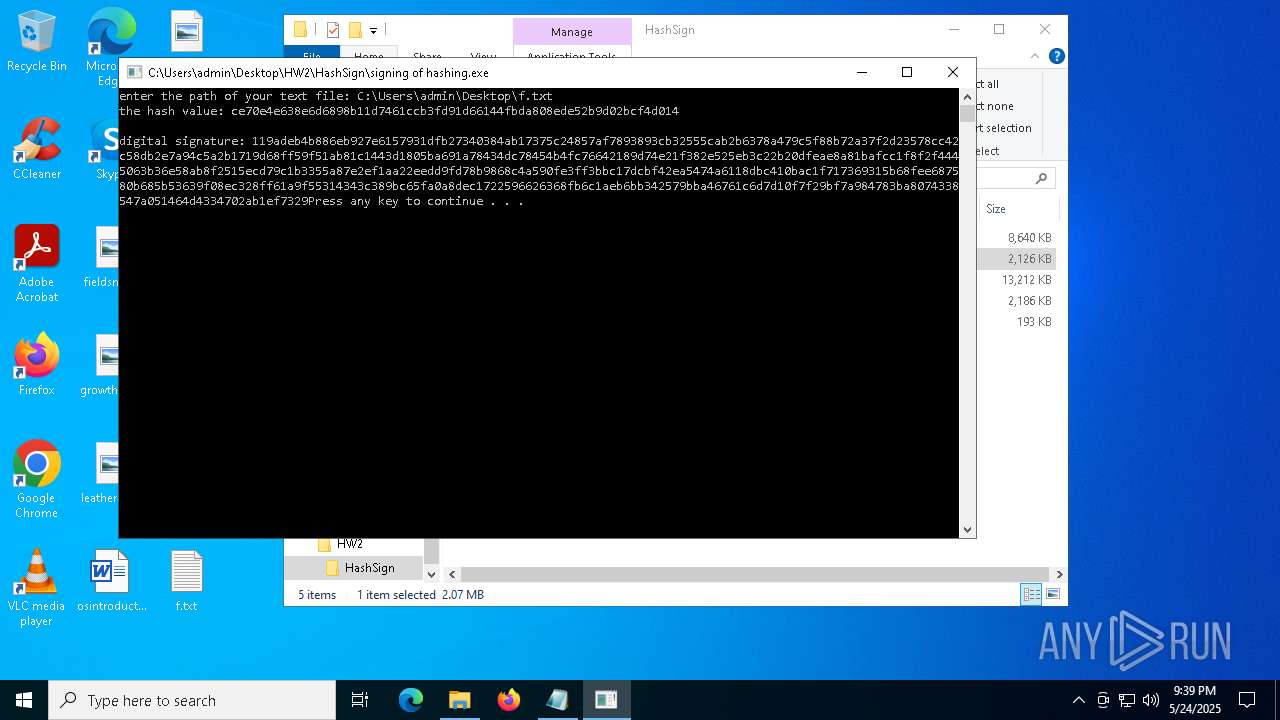The image size is (1280, 720).
Task: Click the New folder quick access icon
Action: click(x=354, y=30)
